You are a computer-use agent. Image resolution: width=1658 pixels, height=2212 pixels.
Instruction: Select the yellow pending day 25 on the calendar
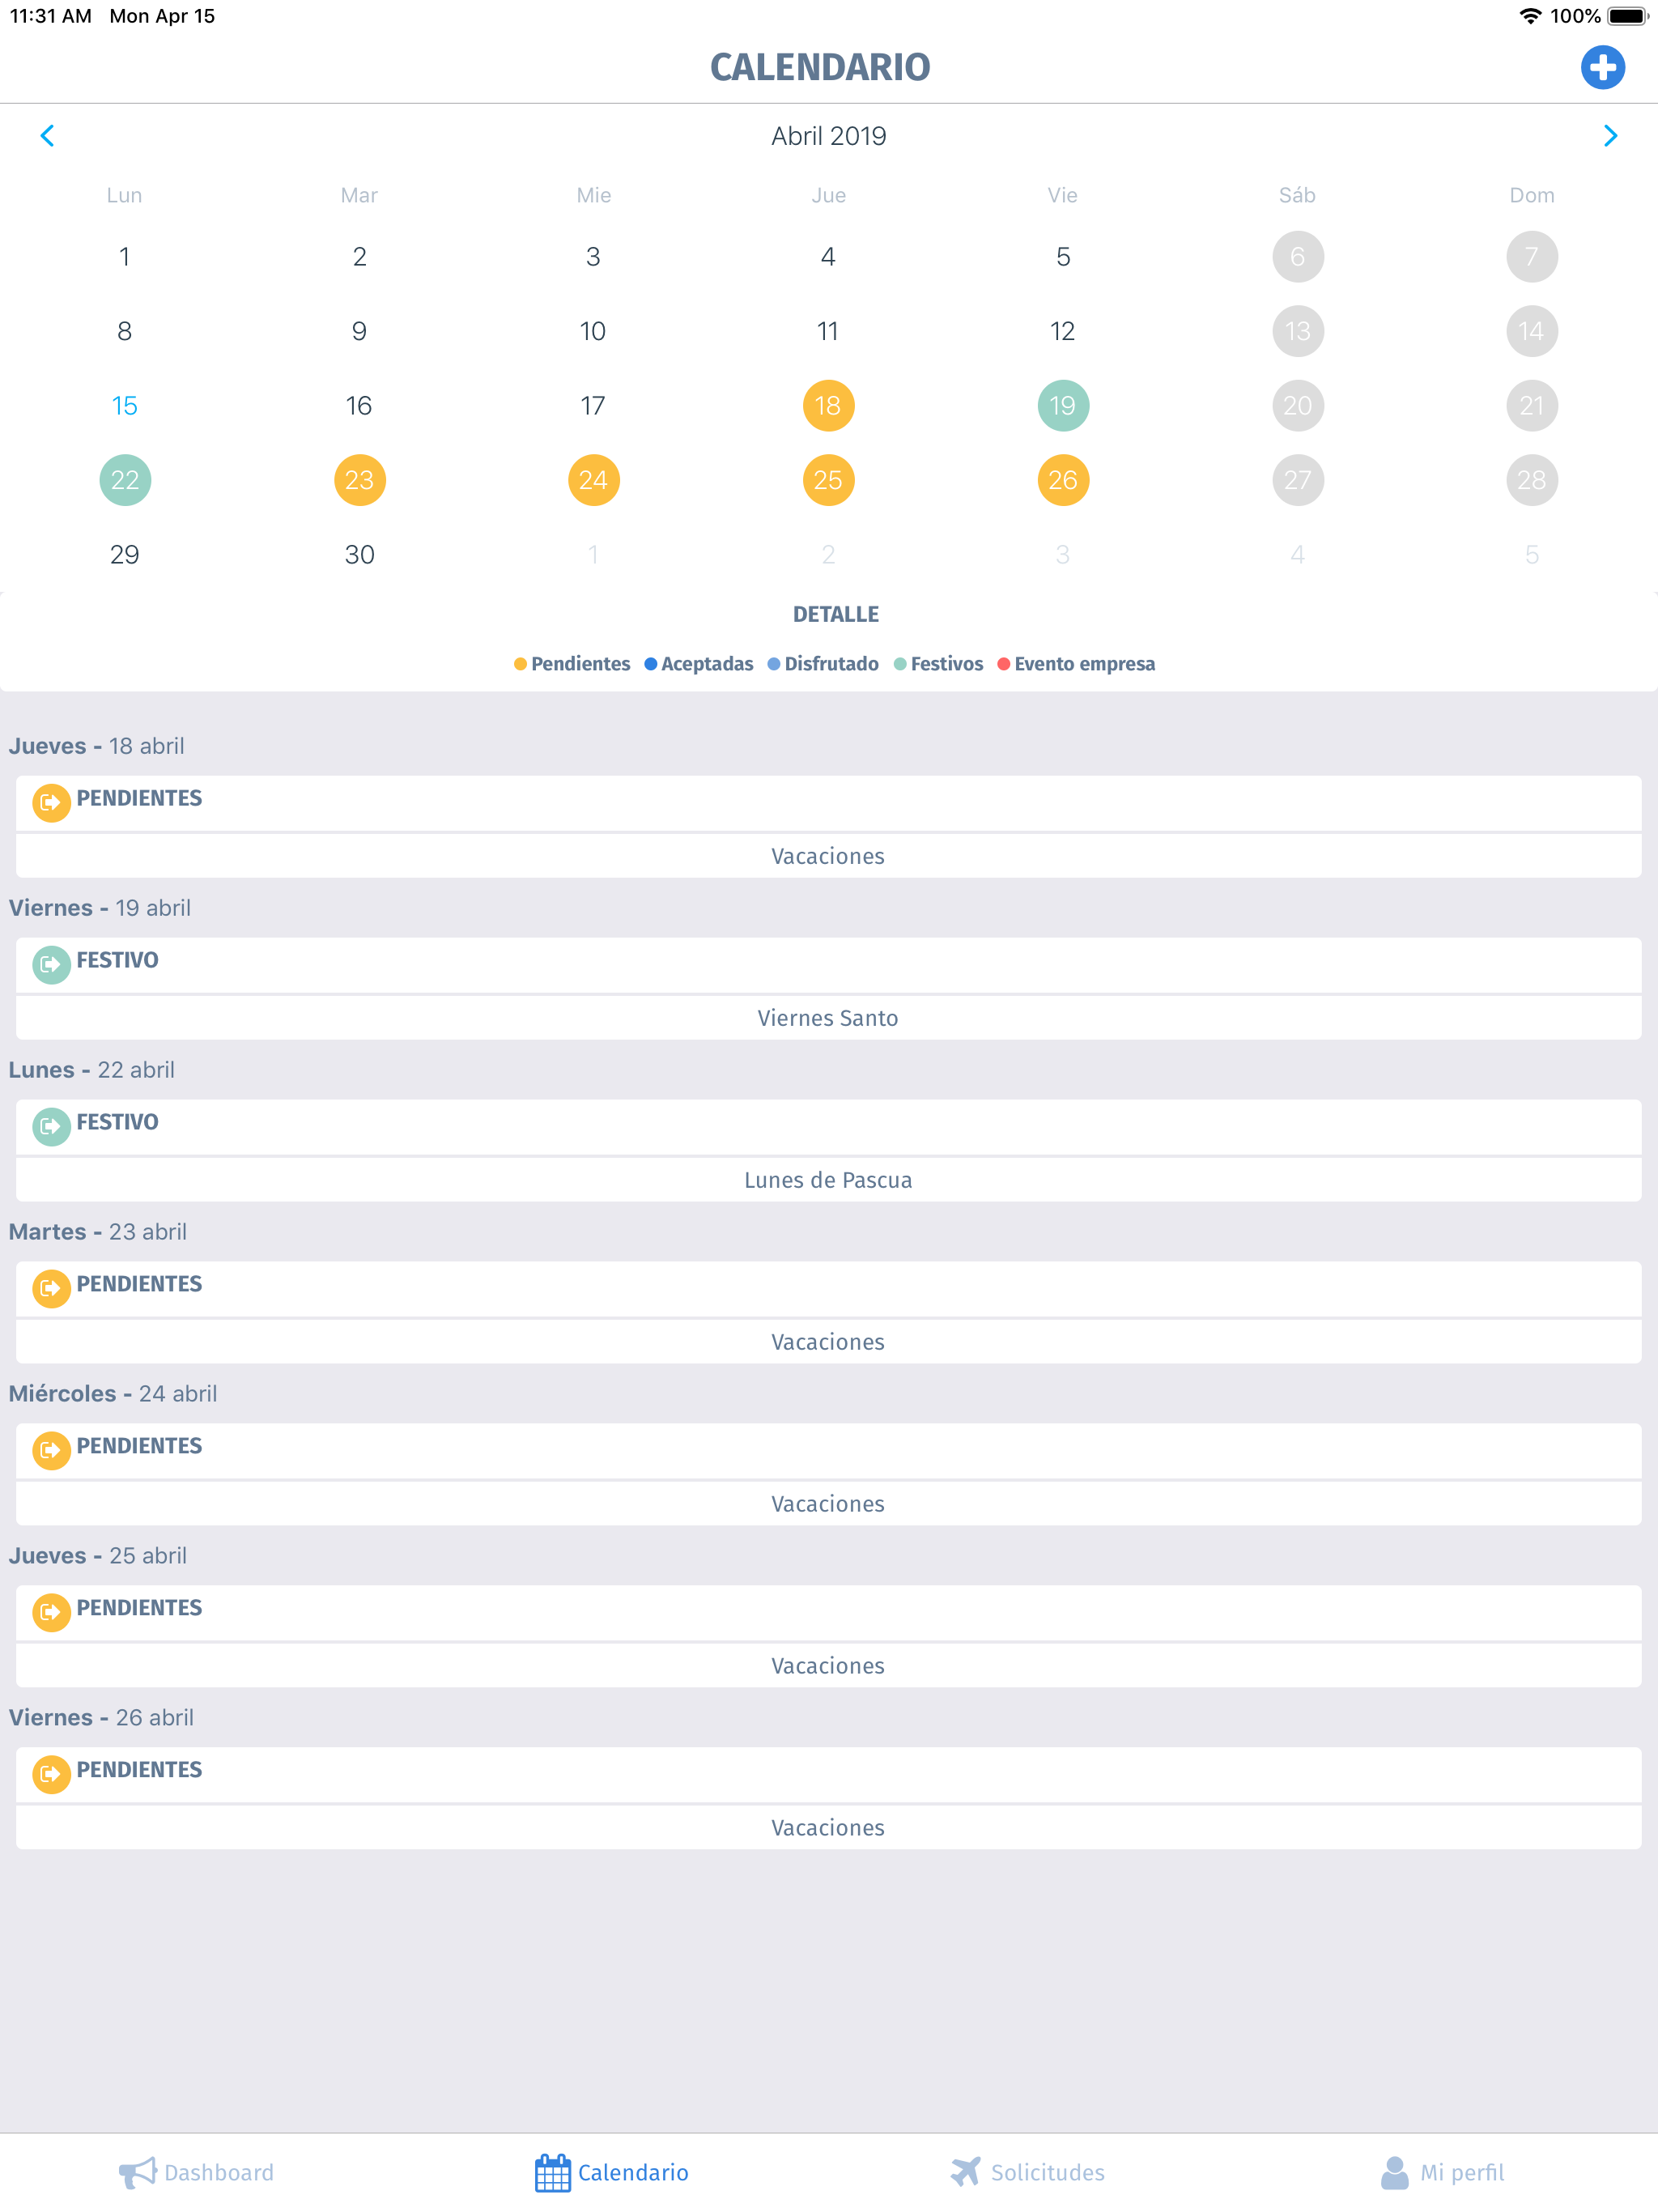coord(827,479)
